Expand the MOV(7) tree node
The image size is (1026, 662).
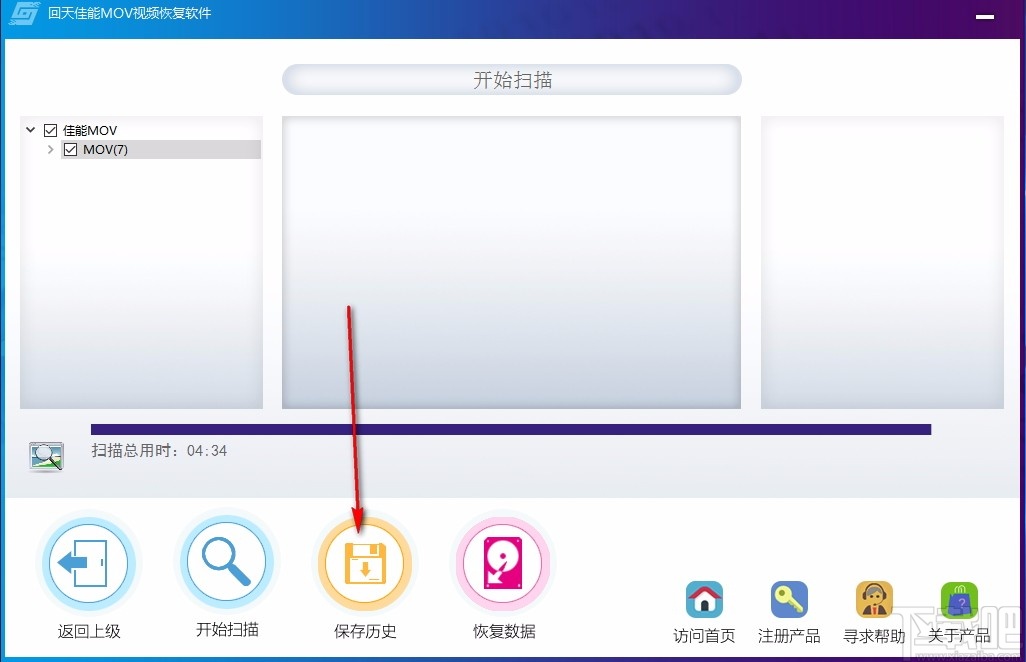coord(50,149)
